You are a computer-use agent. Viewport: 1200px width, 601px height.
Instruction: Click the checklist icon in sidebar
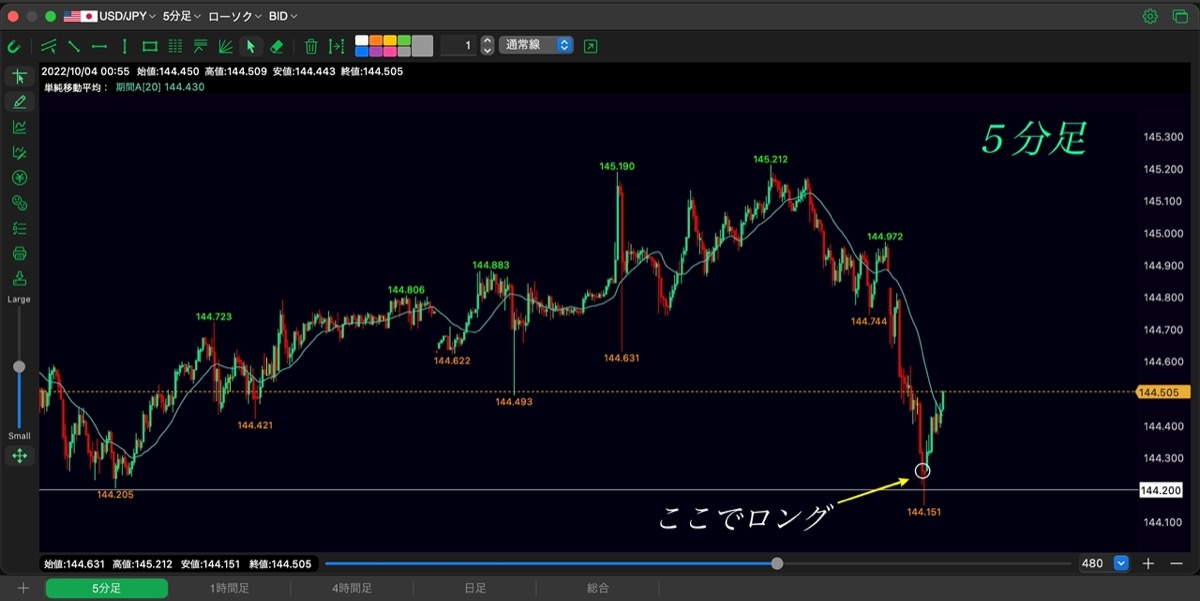[x=19, y=228]
